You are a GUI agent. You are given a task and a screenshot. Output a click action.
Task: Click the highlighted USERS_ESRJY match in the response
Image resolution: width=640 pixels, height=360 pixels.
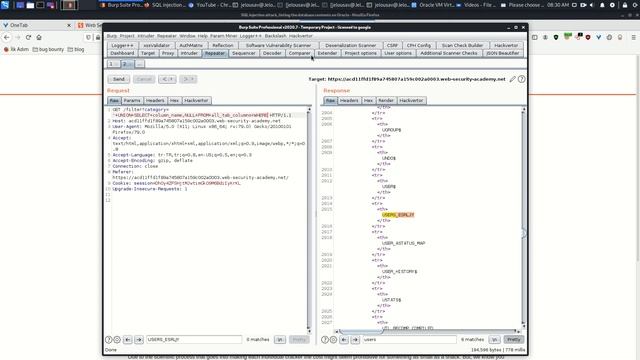[398, 215]
